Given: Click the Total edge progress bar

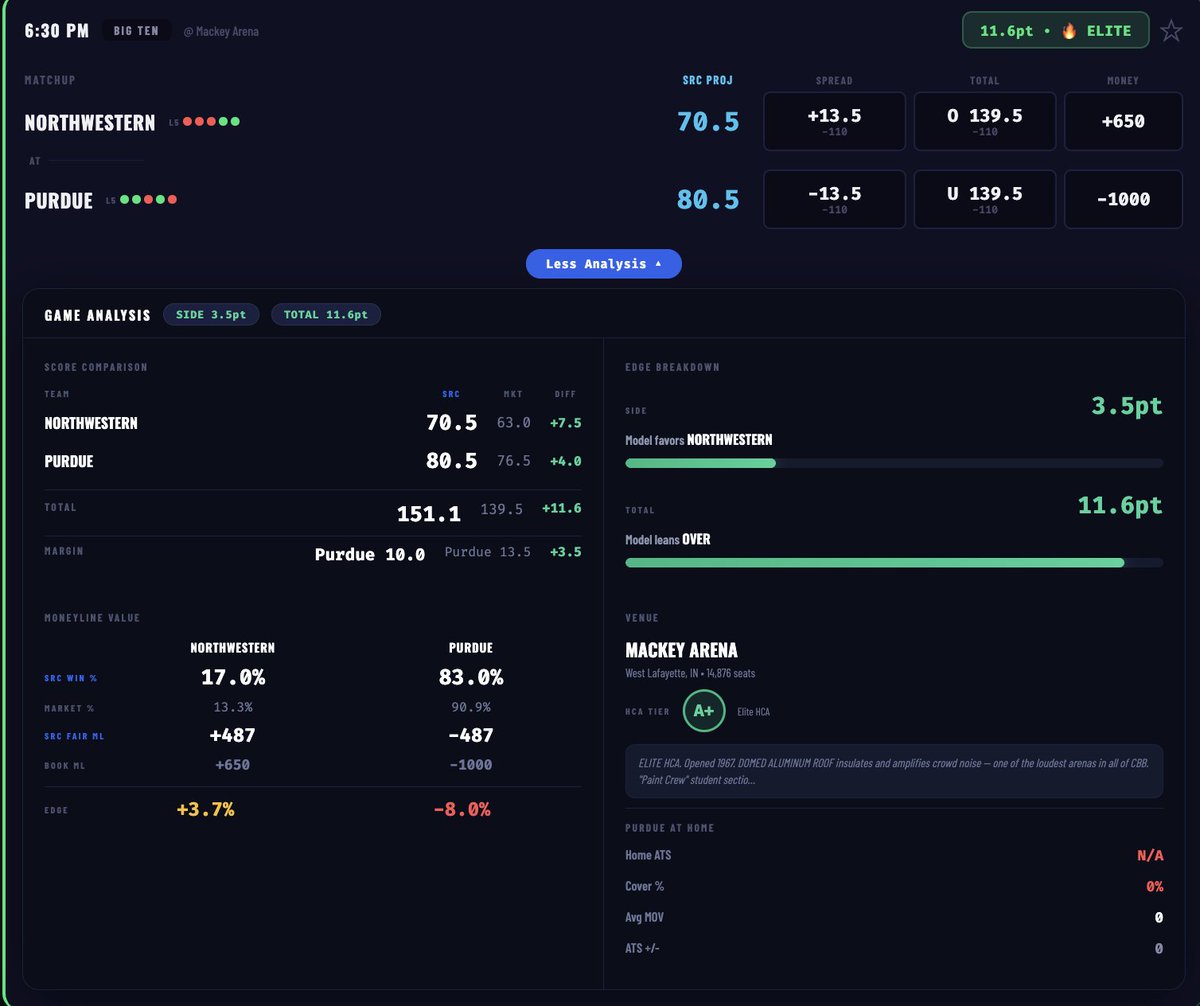Looking at the screenshot, I should coord(894,563).
